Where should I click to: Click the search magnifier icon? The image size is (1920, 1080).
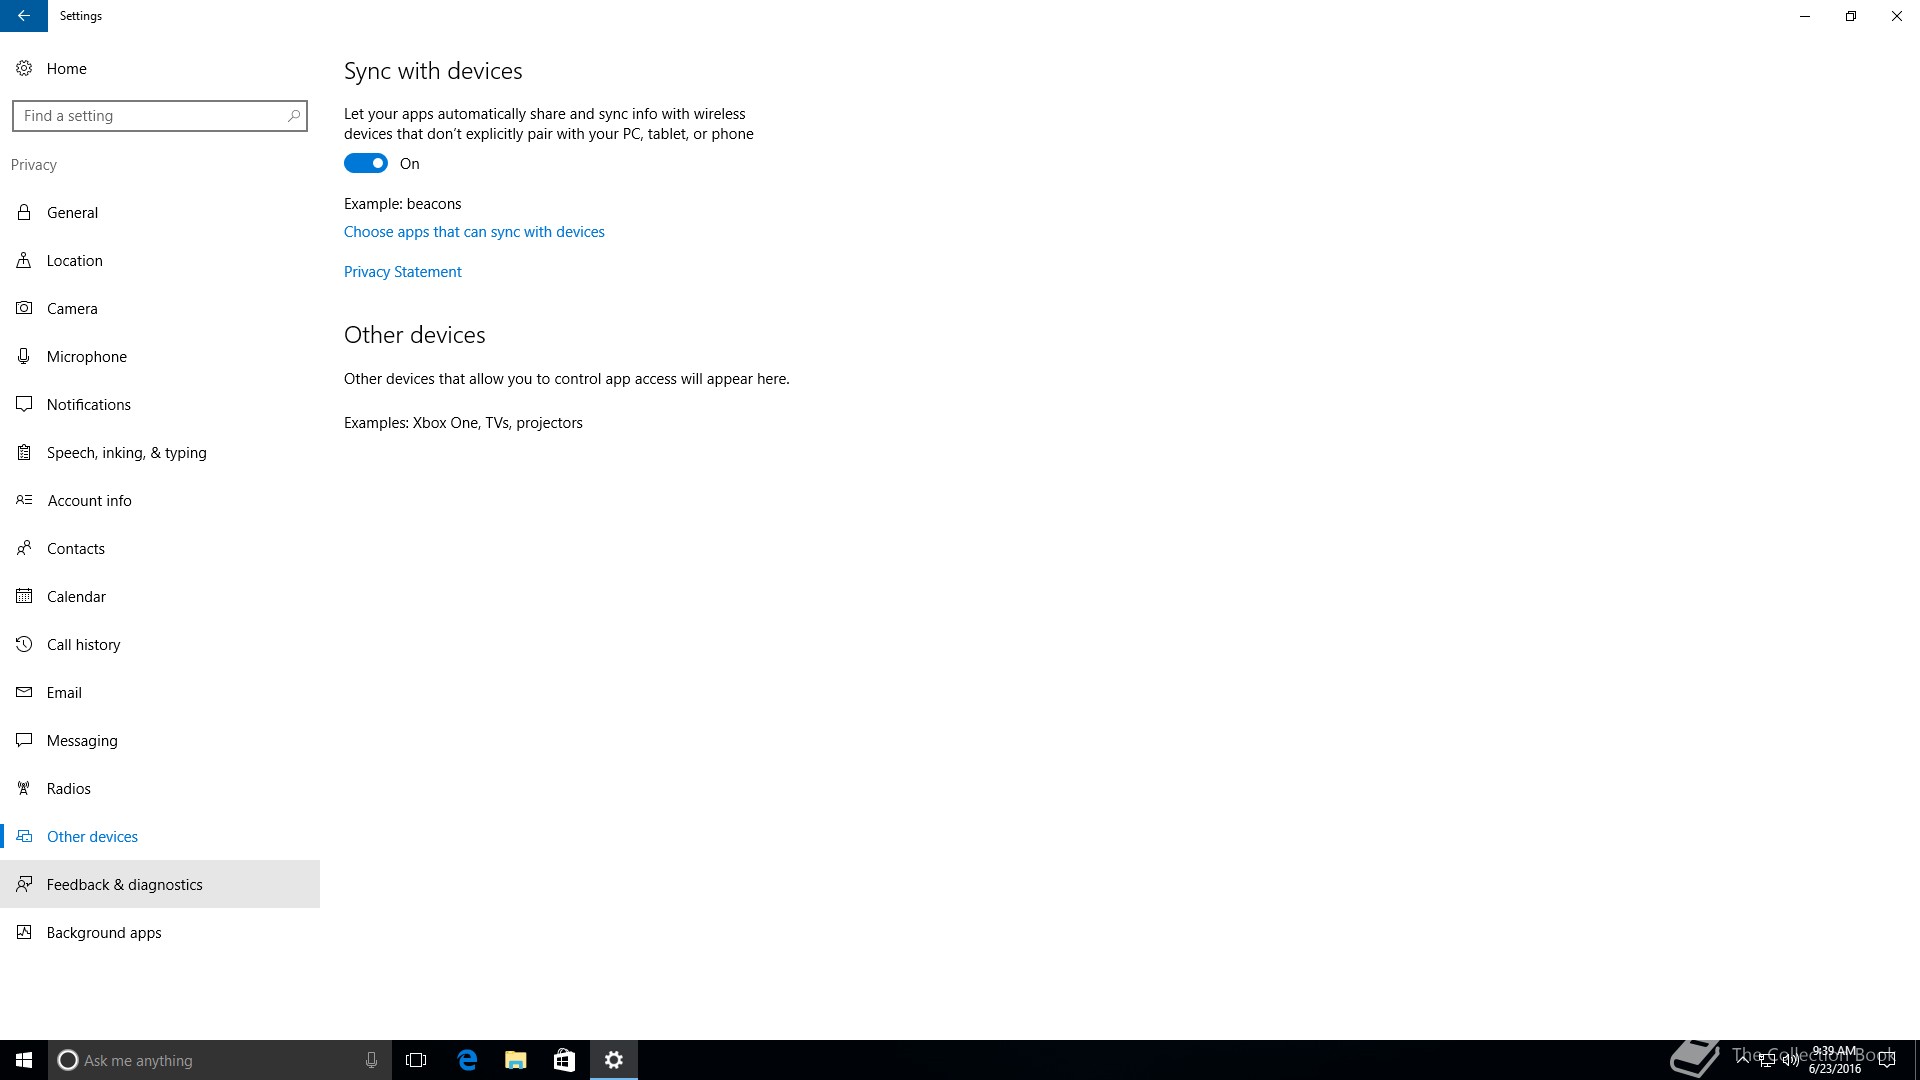pos(293,116)
